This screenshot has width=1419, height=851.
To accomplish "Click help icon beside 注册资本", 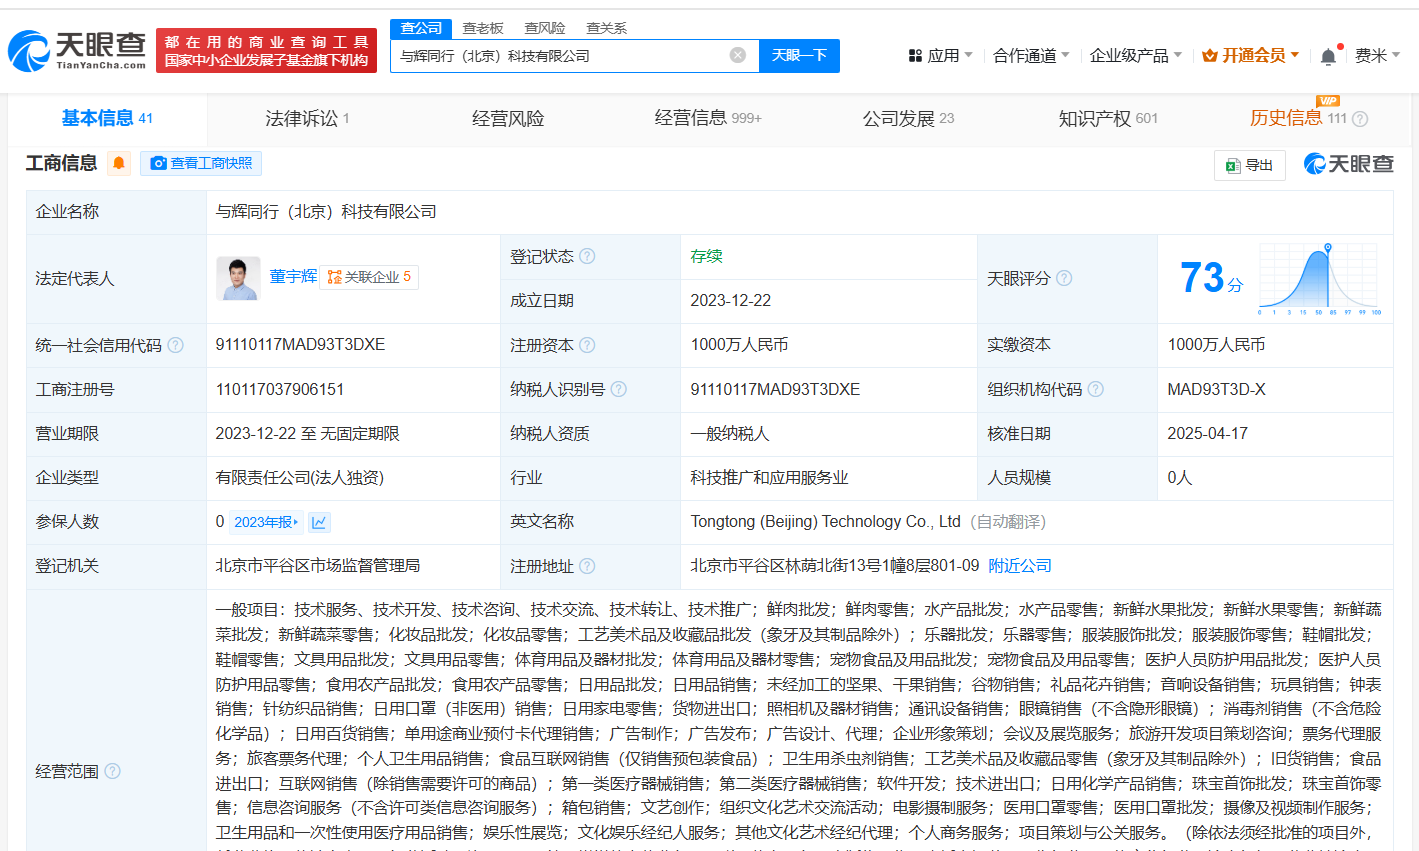I will tap(587, 345).
